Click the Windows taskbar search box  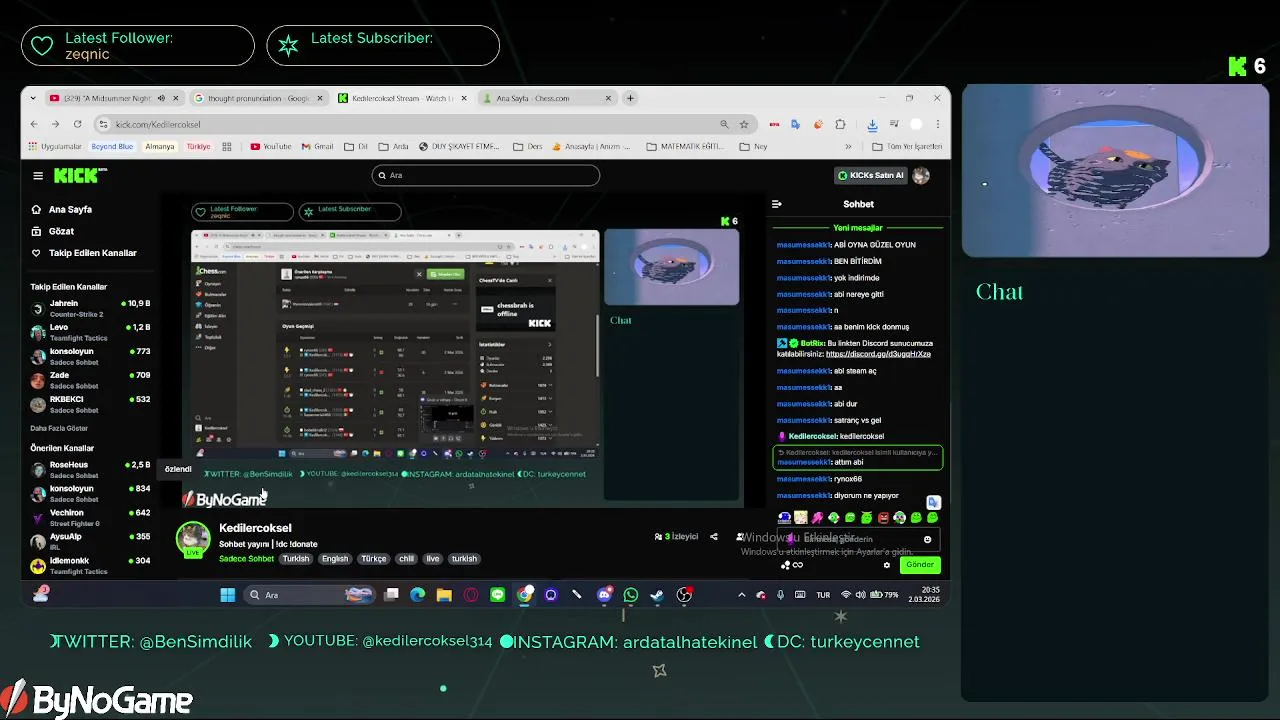point(310,595)
